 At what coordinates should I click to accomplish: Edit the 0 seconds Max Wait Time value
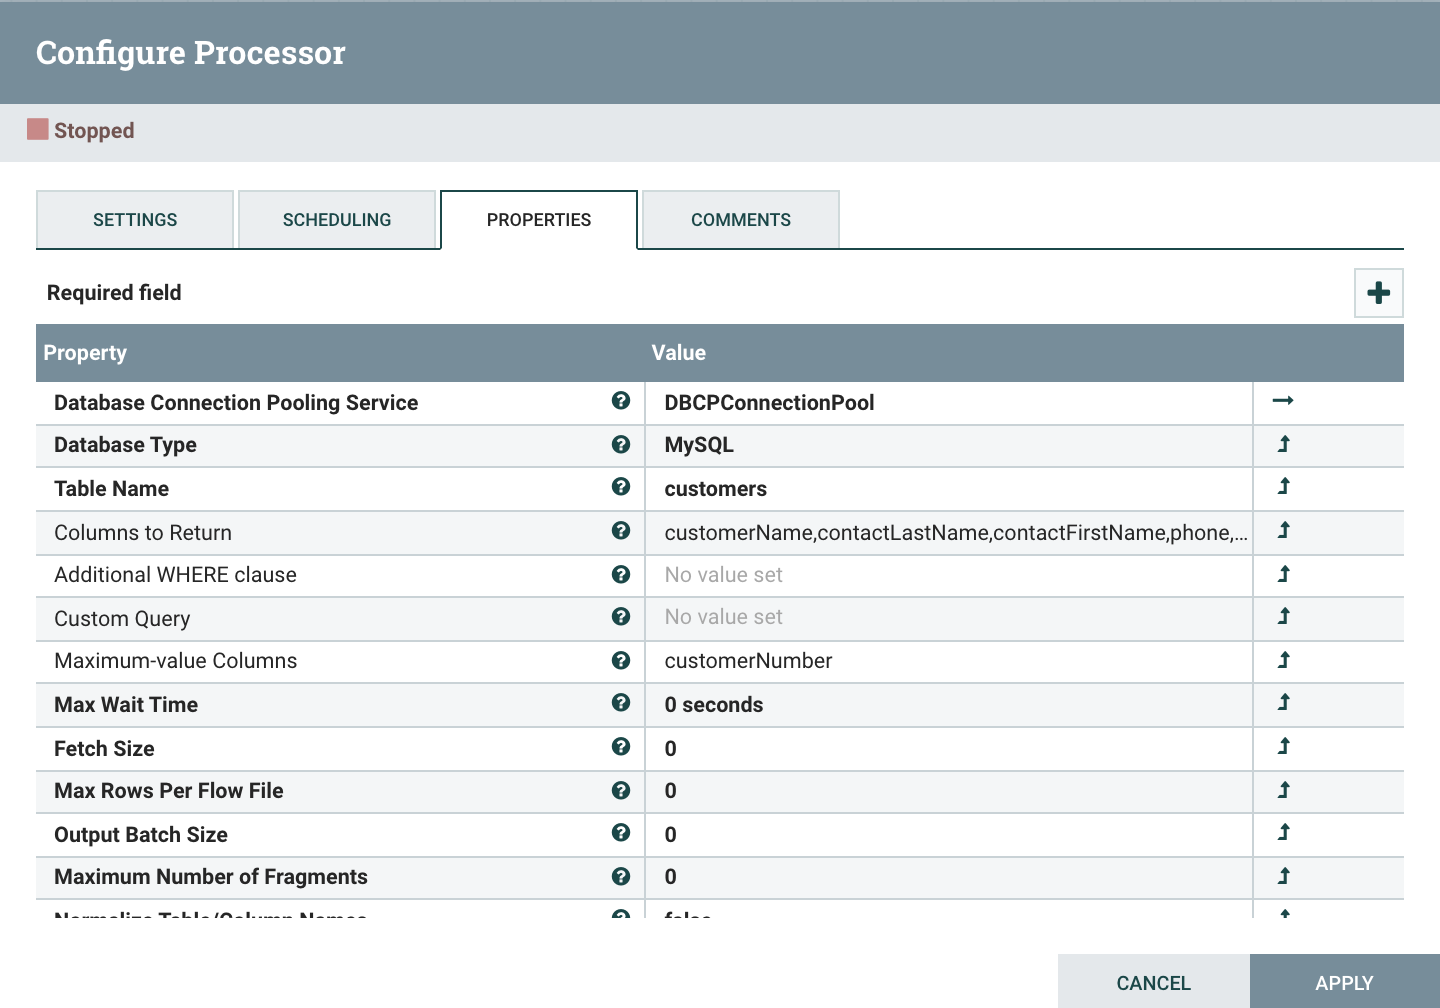tap(949, 705)
